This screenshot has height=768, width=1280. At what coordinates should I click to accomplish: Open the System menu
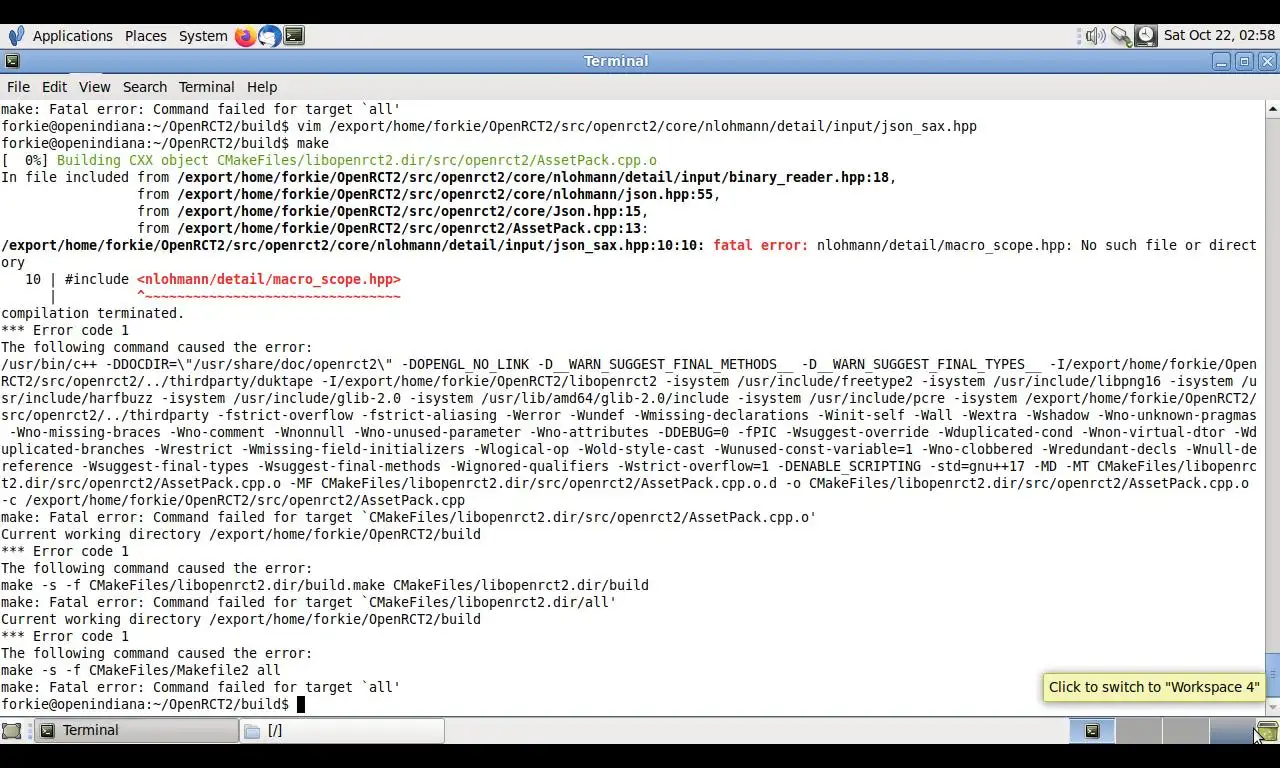tap(203, 36)
